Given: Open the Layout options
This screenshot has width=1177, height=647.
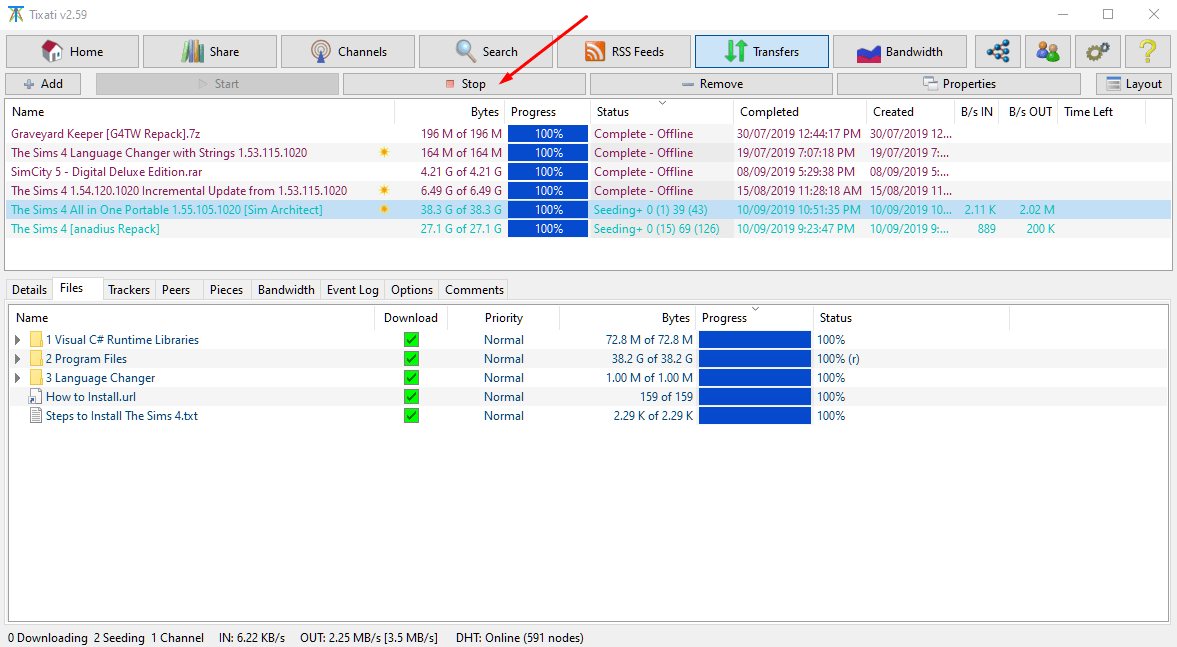Looking at the screenshot, I should (1133, 84).
